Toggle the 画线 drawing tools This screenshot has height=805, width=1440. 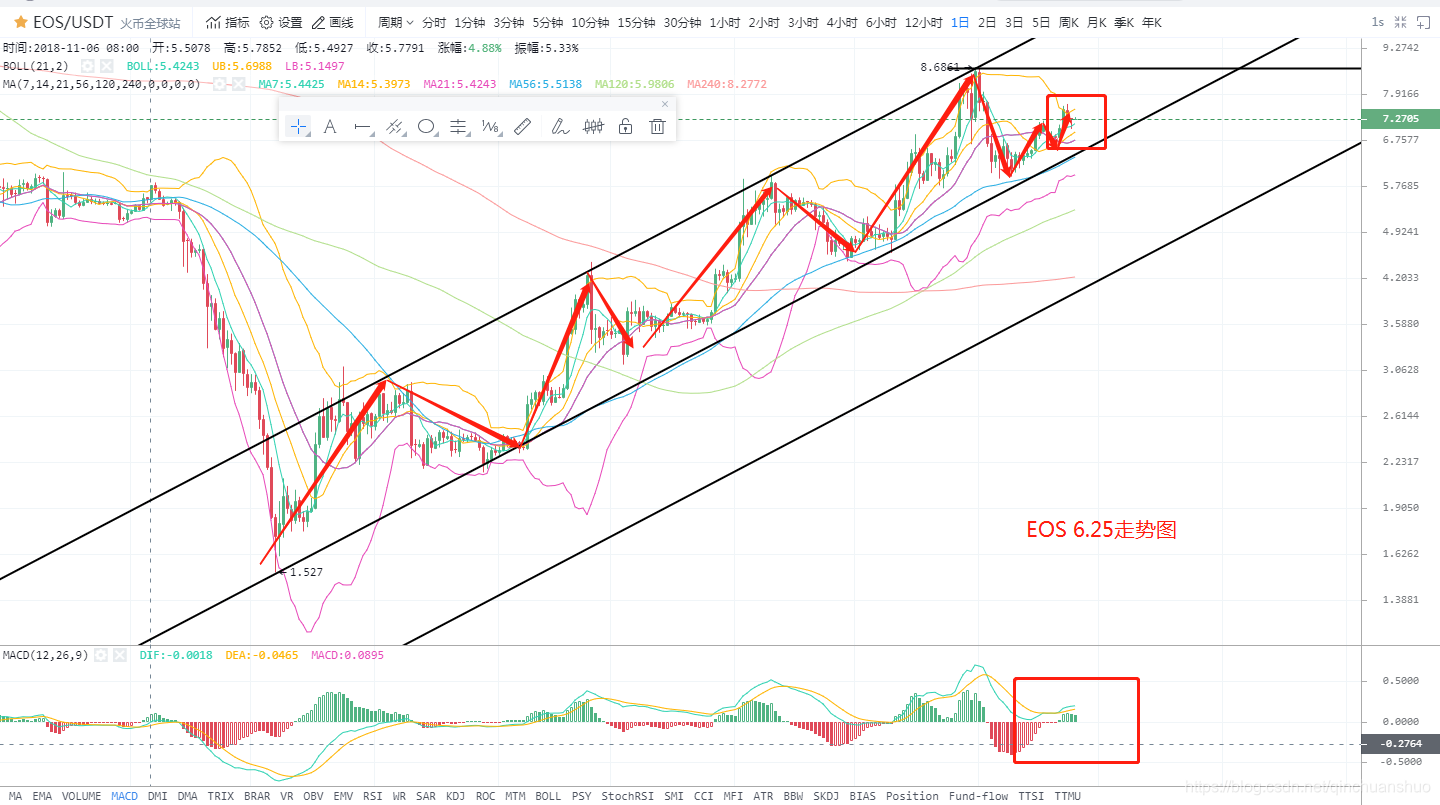pos(333,22)
